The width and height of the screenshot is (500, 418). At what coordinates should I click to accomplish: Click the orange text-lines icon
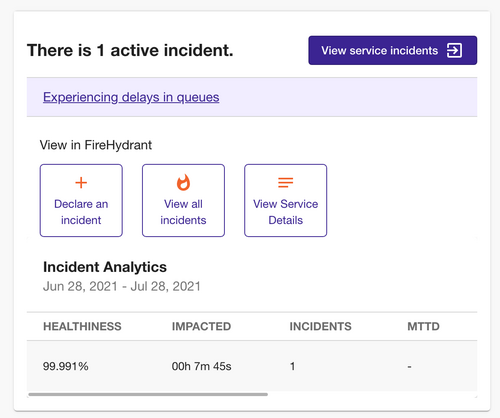[x=286, y=182]
